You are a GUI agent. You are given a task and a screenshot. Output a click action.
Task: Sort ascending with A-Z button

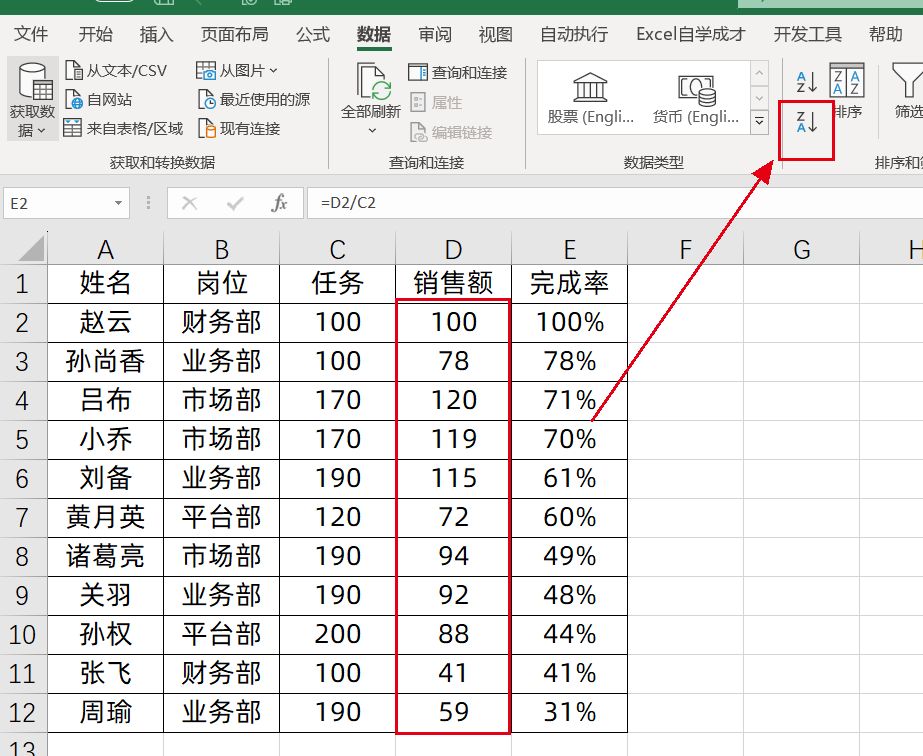(x=806, y=82)
